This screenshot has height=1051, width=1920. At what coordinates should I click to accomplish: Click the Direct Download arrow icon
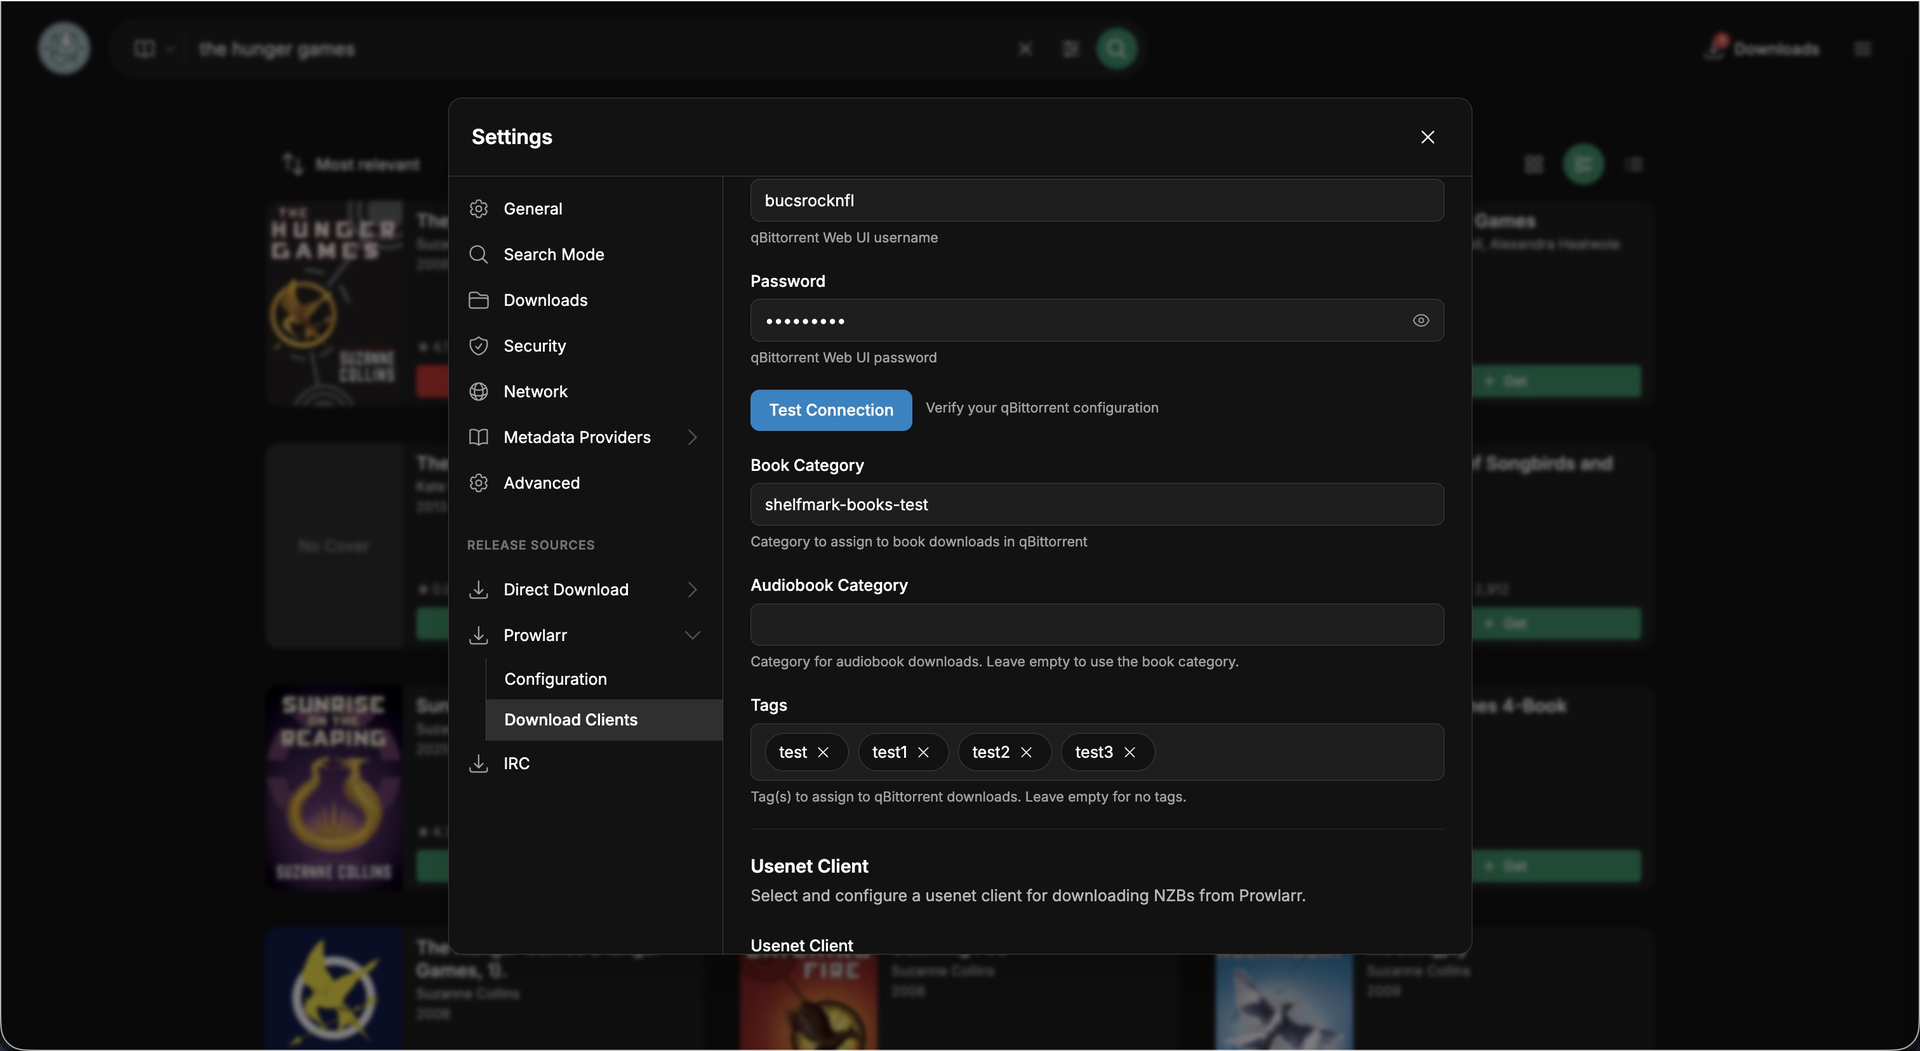479,590
